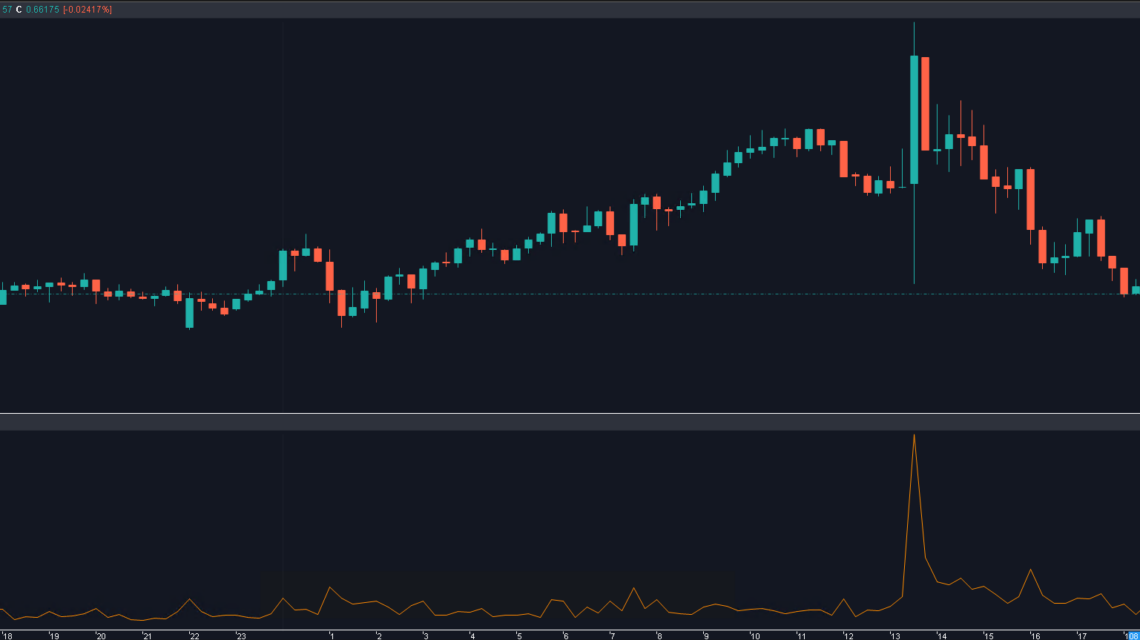
Task: Click the dashed horizontal price level line
Action: [600, 293]
